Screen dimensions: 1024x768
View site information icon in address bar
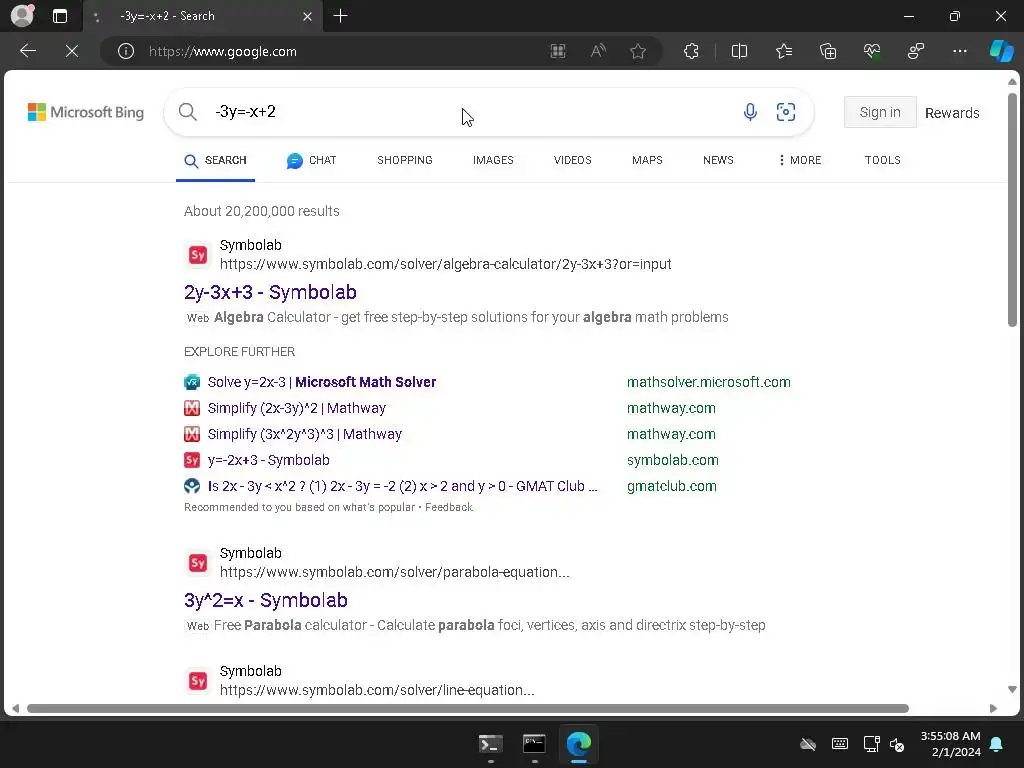[126, 51]
